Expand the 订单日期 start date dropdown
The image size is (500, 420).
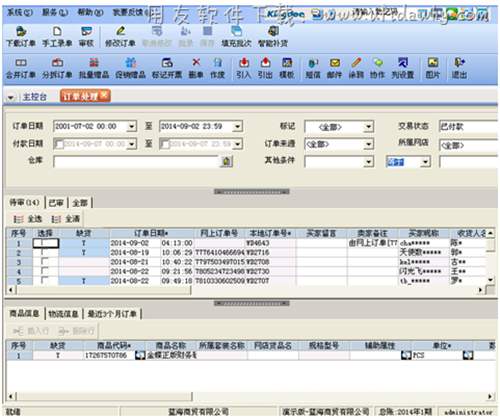pyautogui.click(x=132, y=126)
